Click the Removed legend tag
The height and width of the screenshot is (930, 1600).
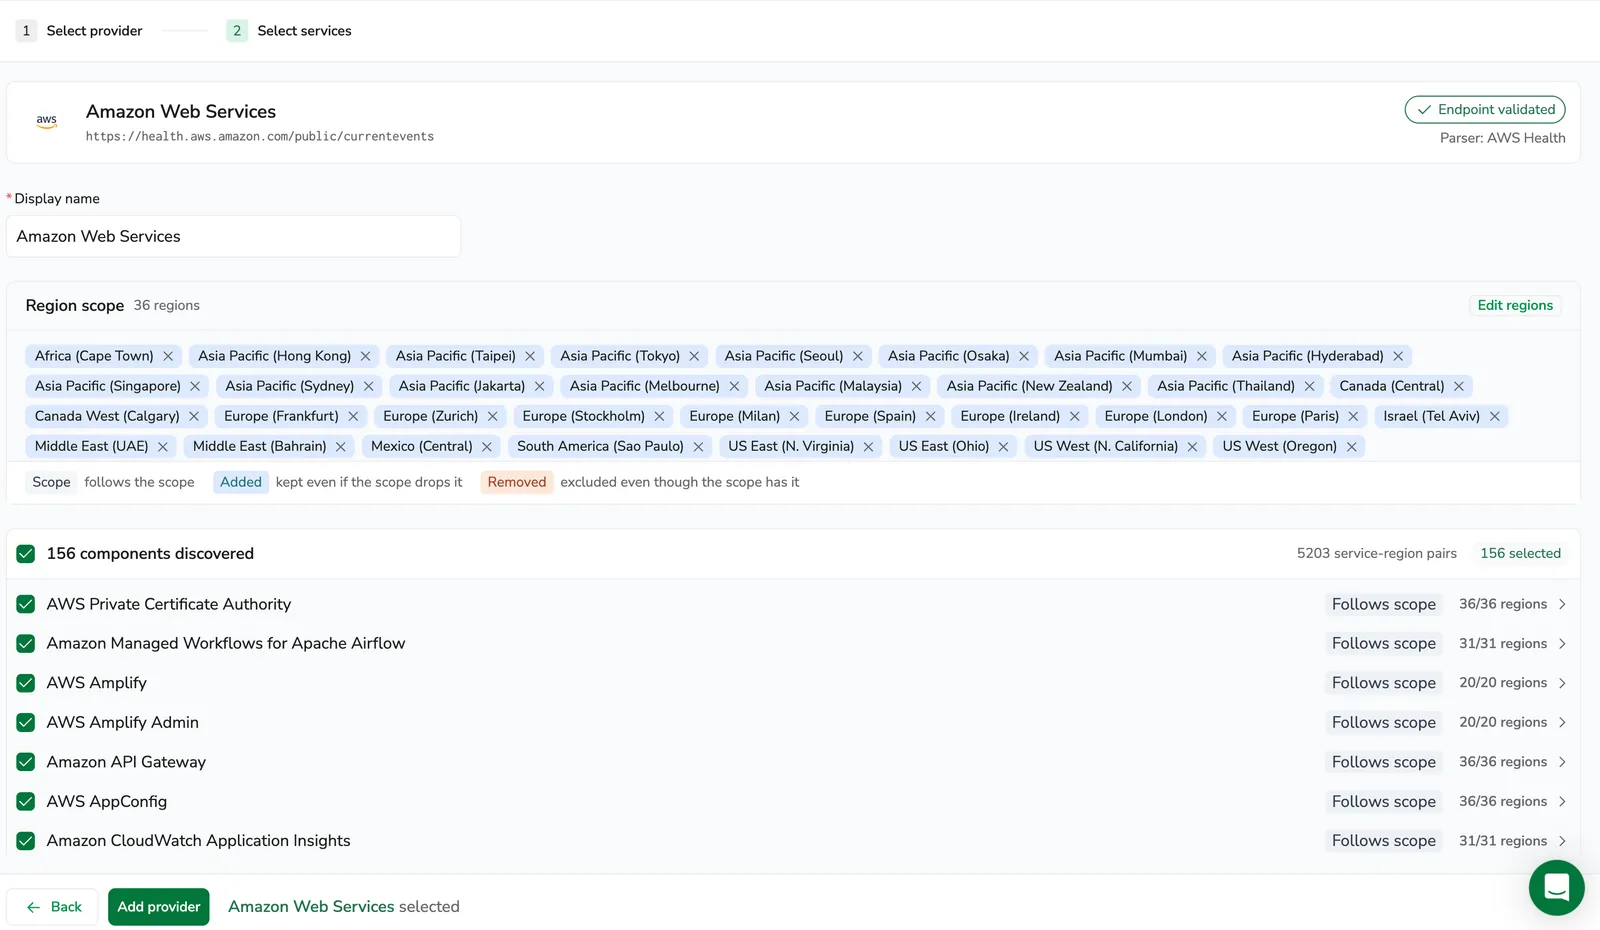coord(517,482)
